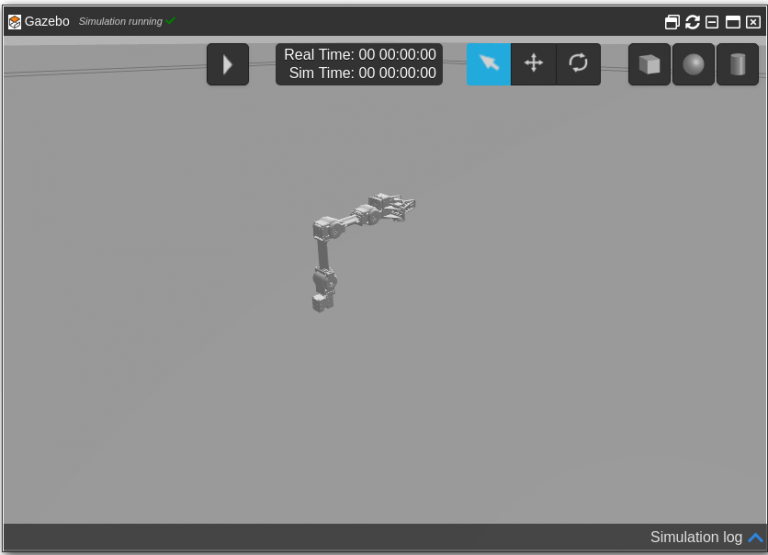Close the Gazebo panel
768x555 pixels.
click(753, 22)
